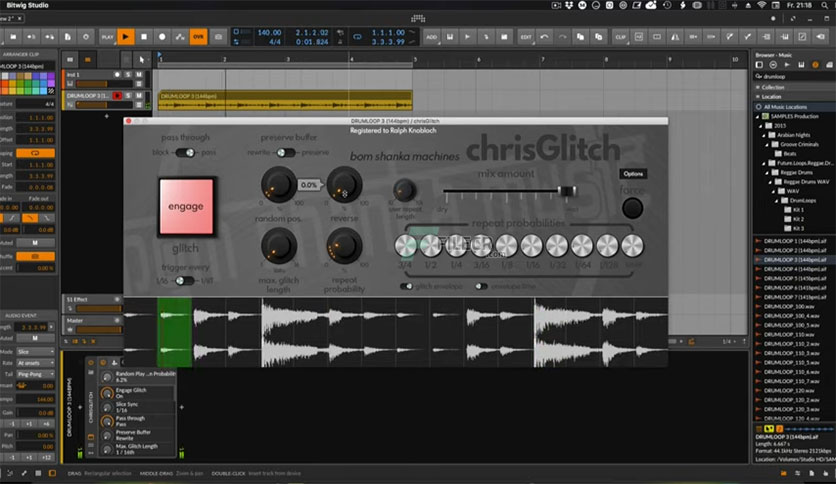Viewport: 836px width, 484px height.
Task: Open the PLAY menu in transport
Action: click(x=108, y=37)
